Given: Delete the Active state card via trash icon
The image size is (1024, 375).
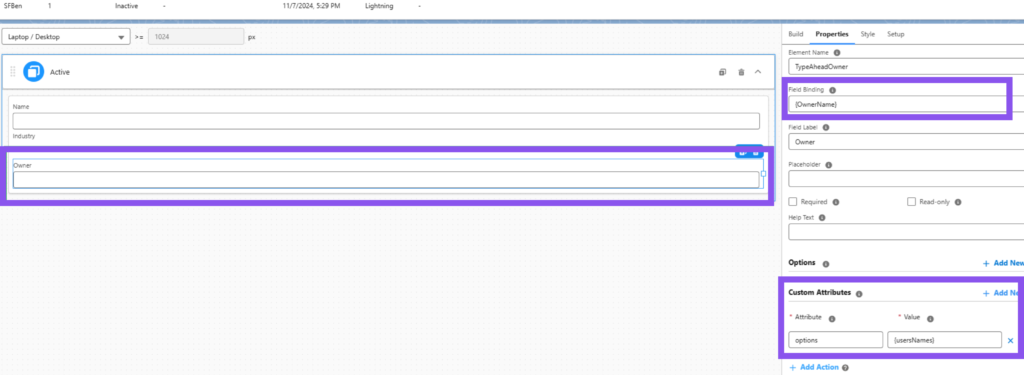Looking at the screenshot, I should tap(741, 72).
